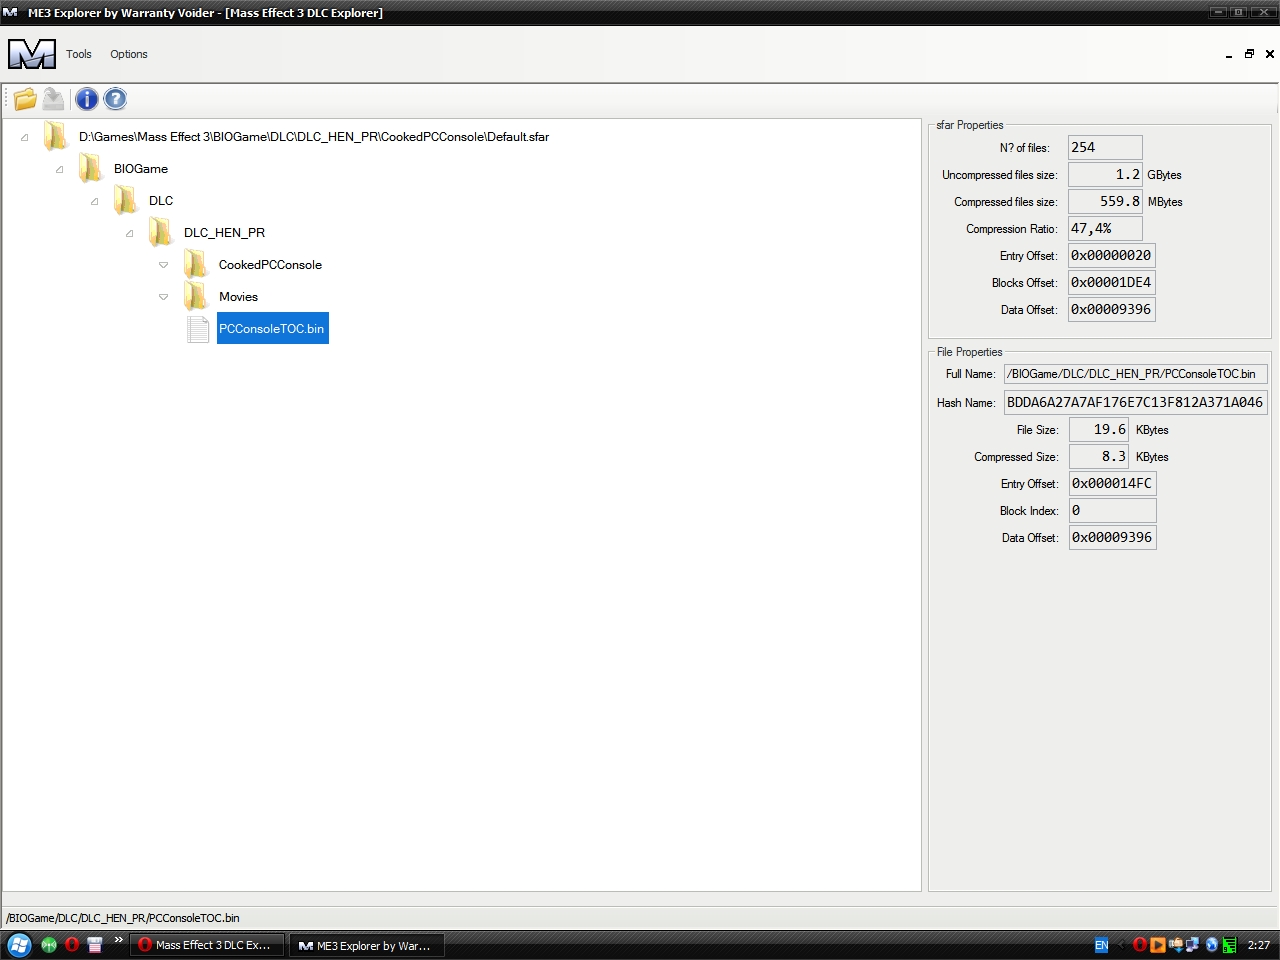Click the taskbar clock showing 2:27
This screenshot has width=1280, height=960.
tap(1259, 945)
